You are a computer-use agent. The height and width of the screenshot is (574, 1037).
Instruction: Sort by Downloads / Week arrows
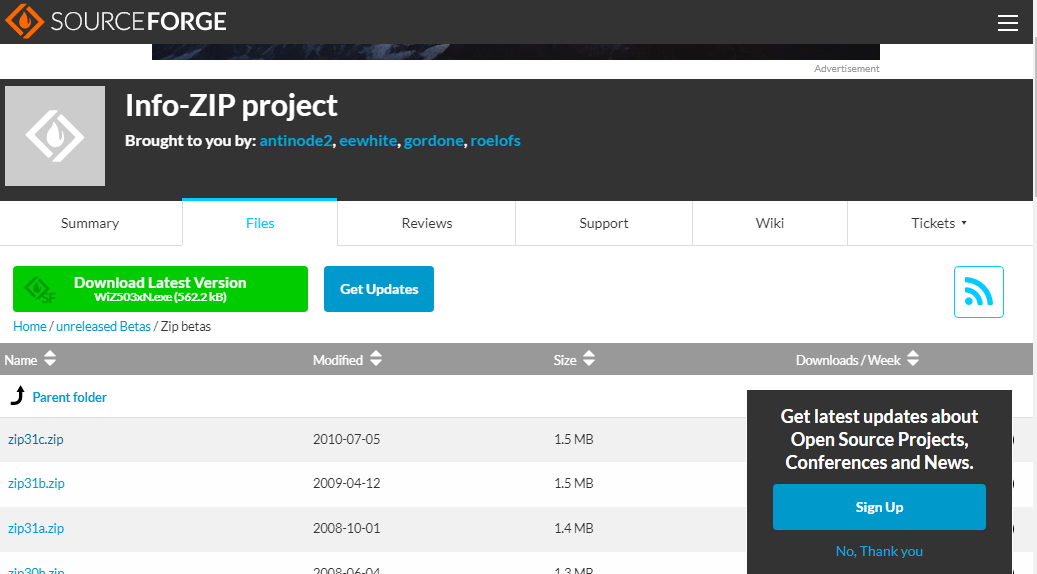pyautogui.click(x=913, y=358)
